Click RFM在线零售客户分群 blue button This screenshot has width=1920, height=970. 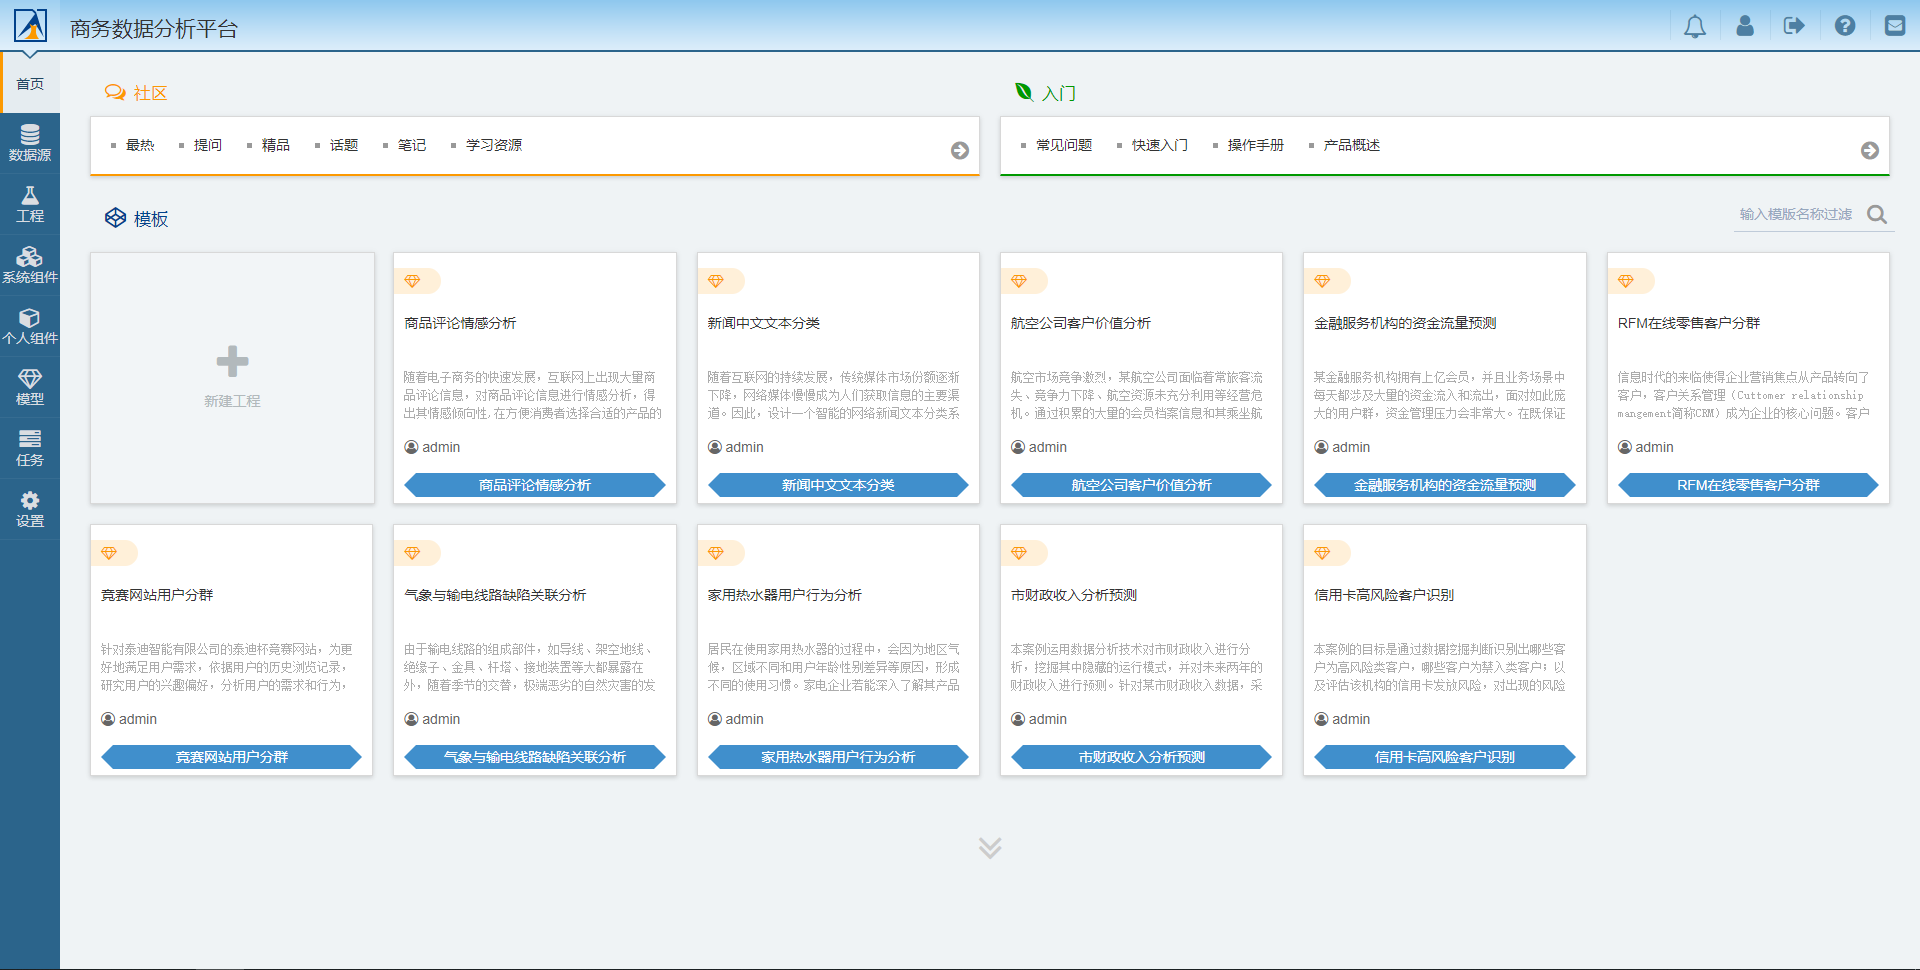click(x=1748, y=485)
